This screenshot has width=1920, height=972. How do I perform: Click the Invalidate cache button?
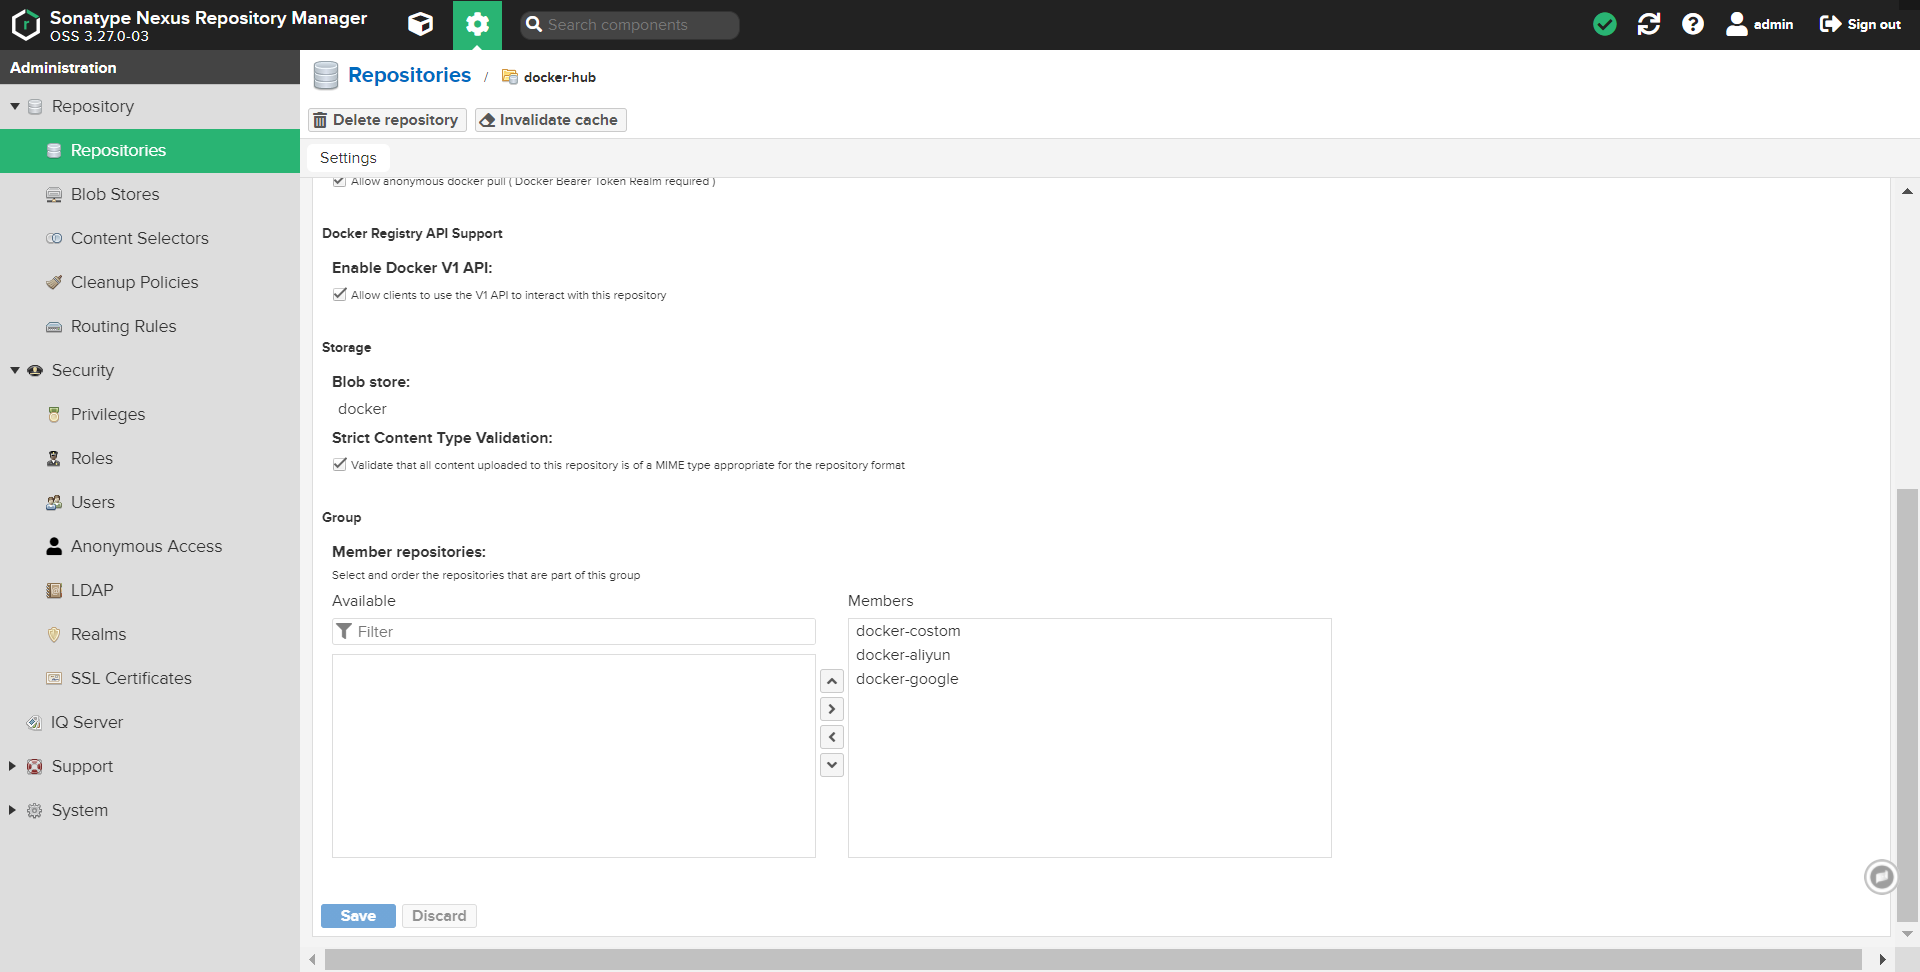pos(549,119)
